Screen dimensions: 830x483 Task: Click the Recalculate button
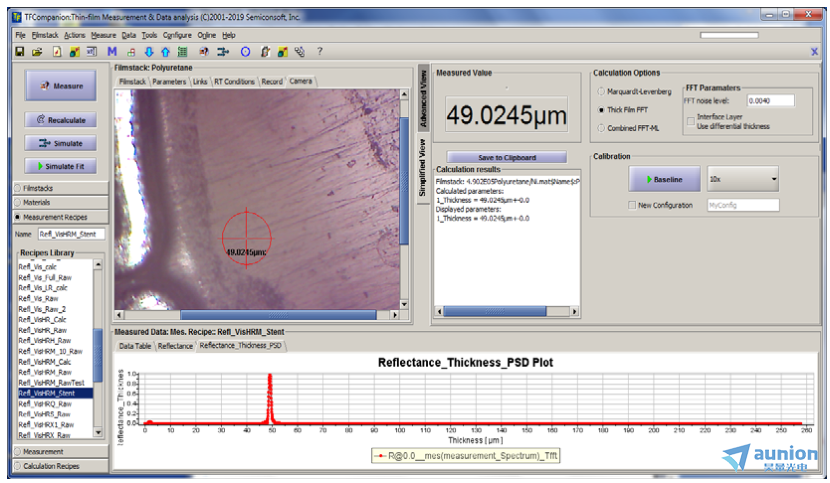pos(60,120)
